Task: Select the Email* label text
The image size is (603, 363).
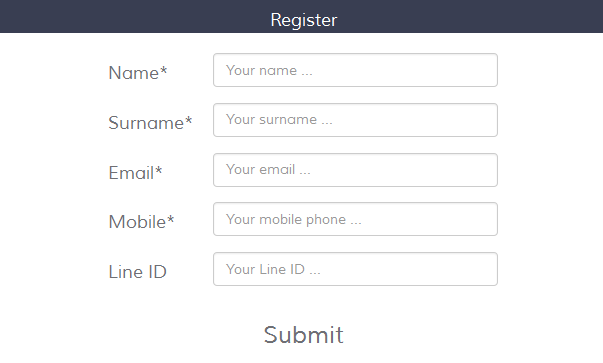Action: click(x=135, y=173)
